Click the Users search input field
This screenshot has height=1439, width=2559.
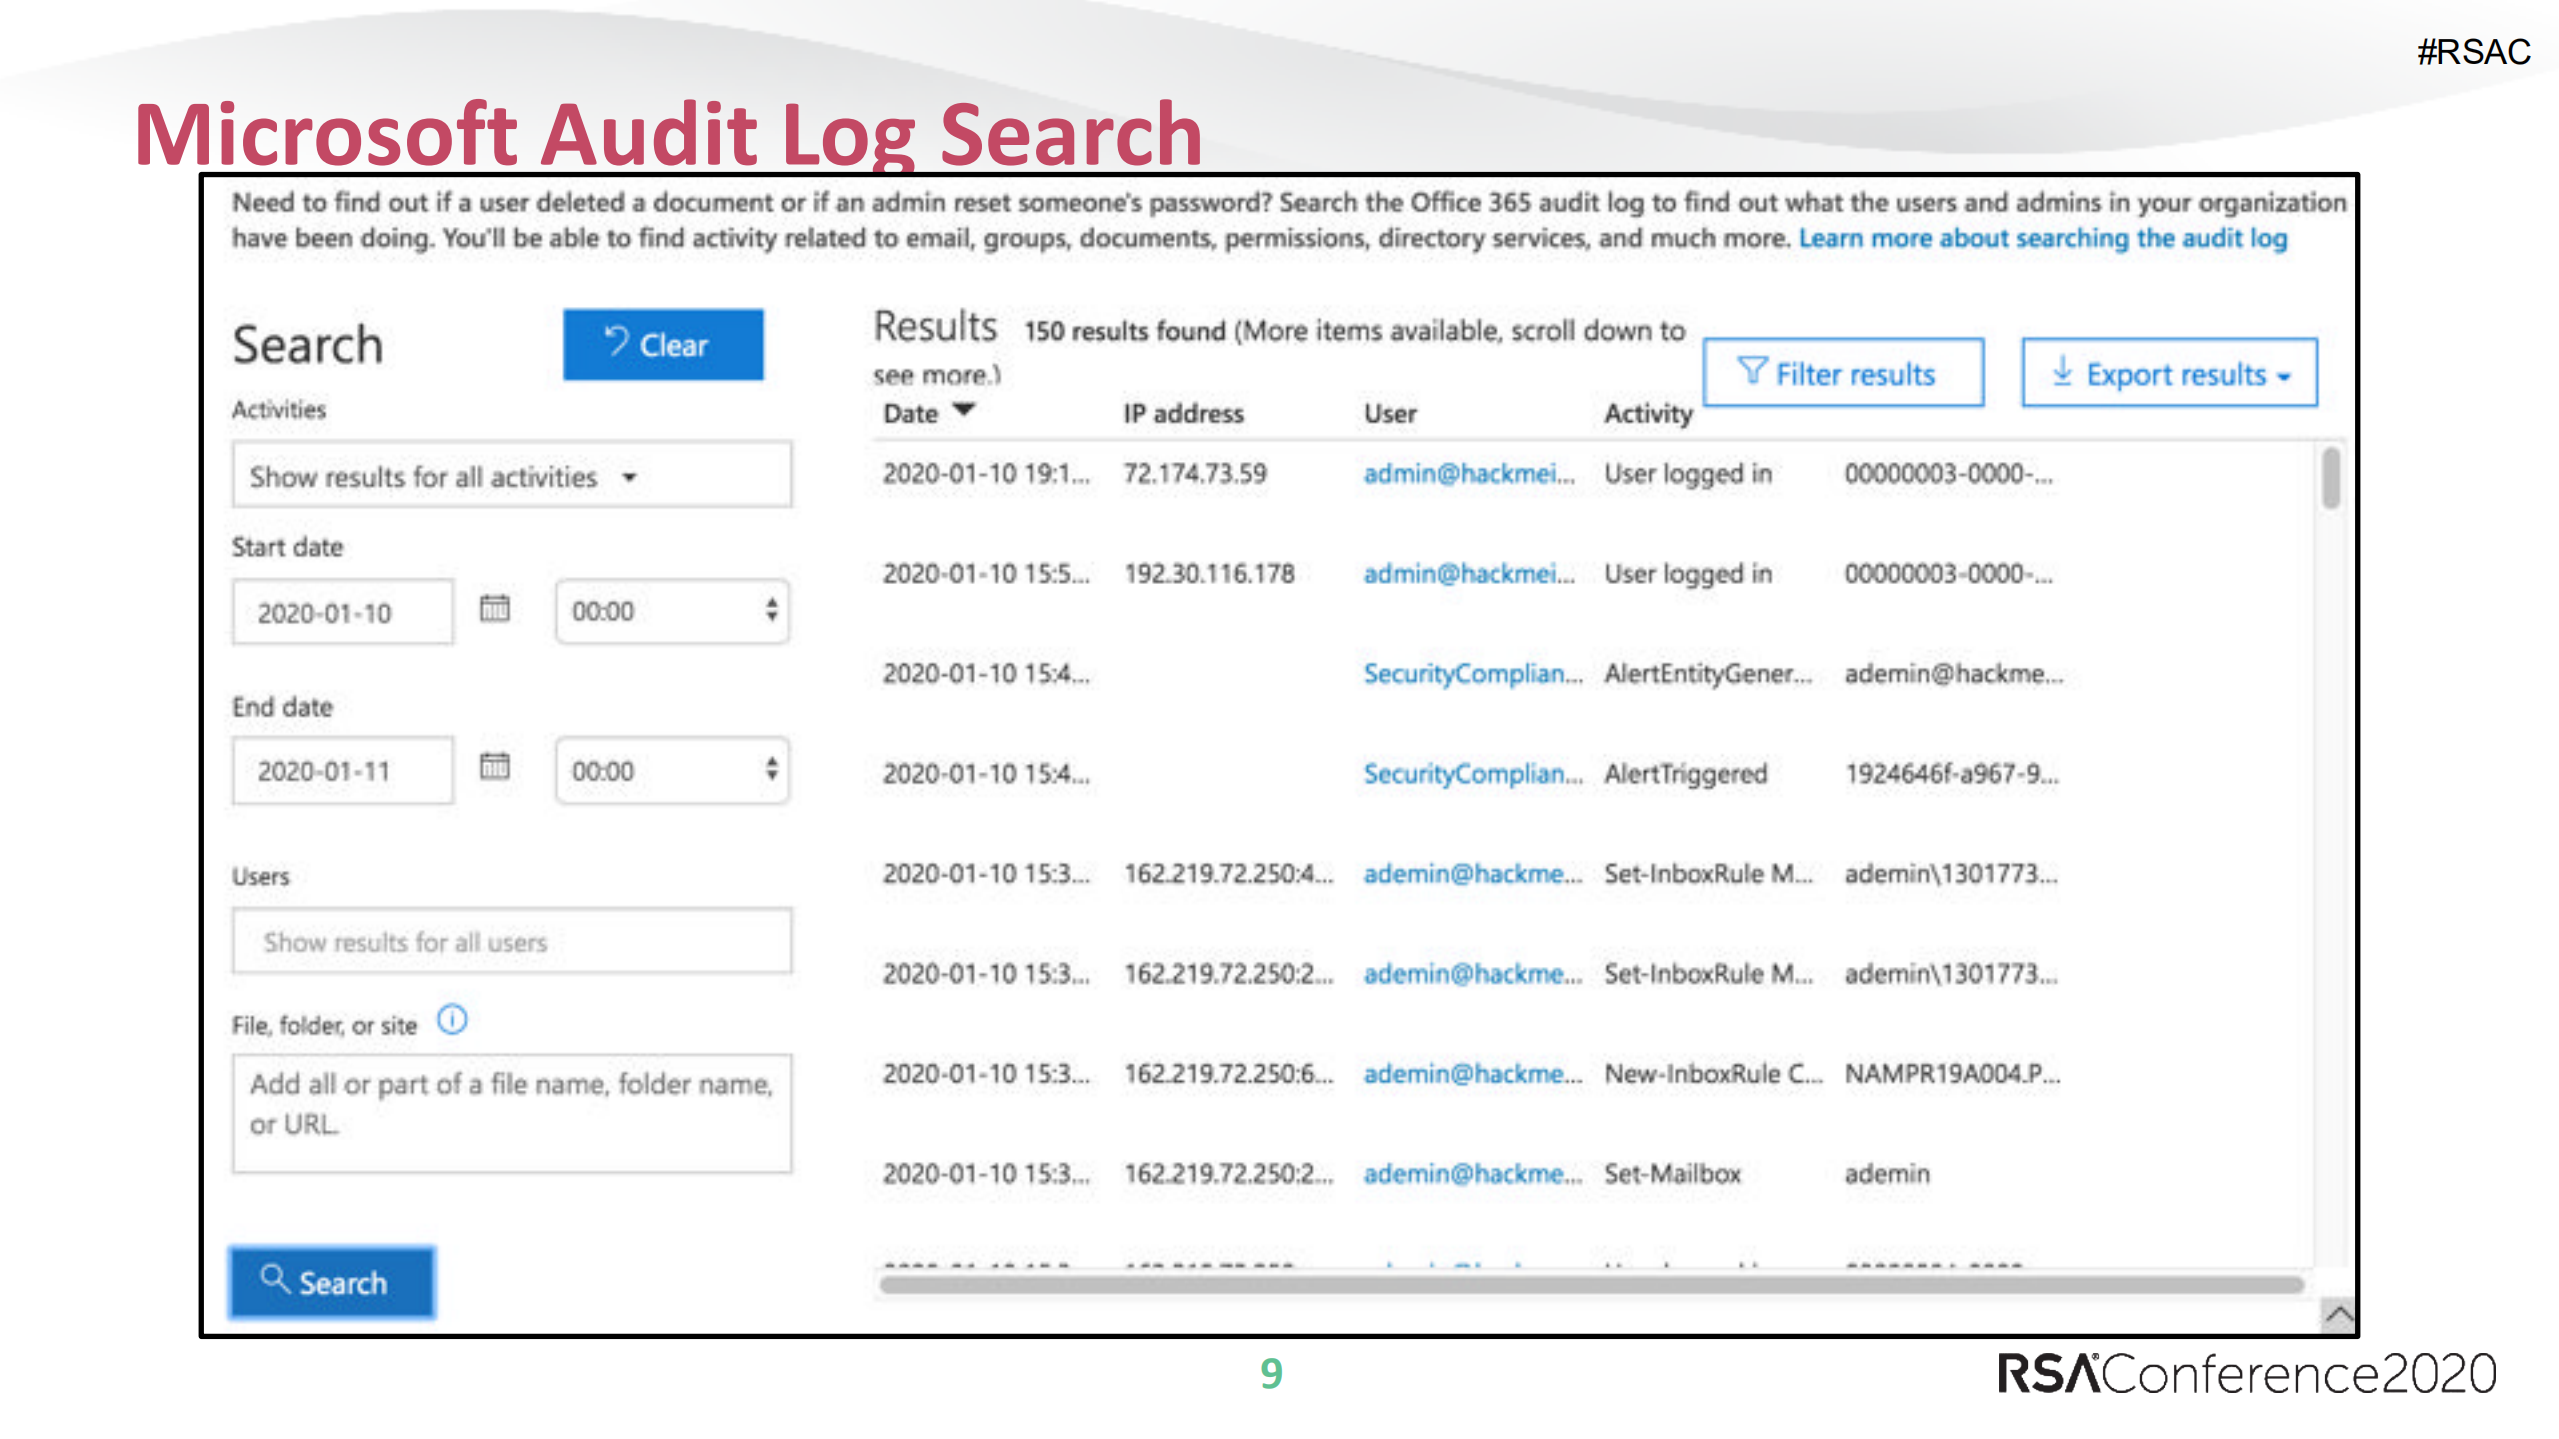coord(511,941)
